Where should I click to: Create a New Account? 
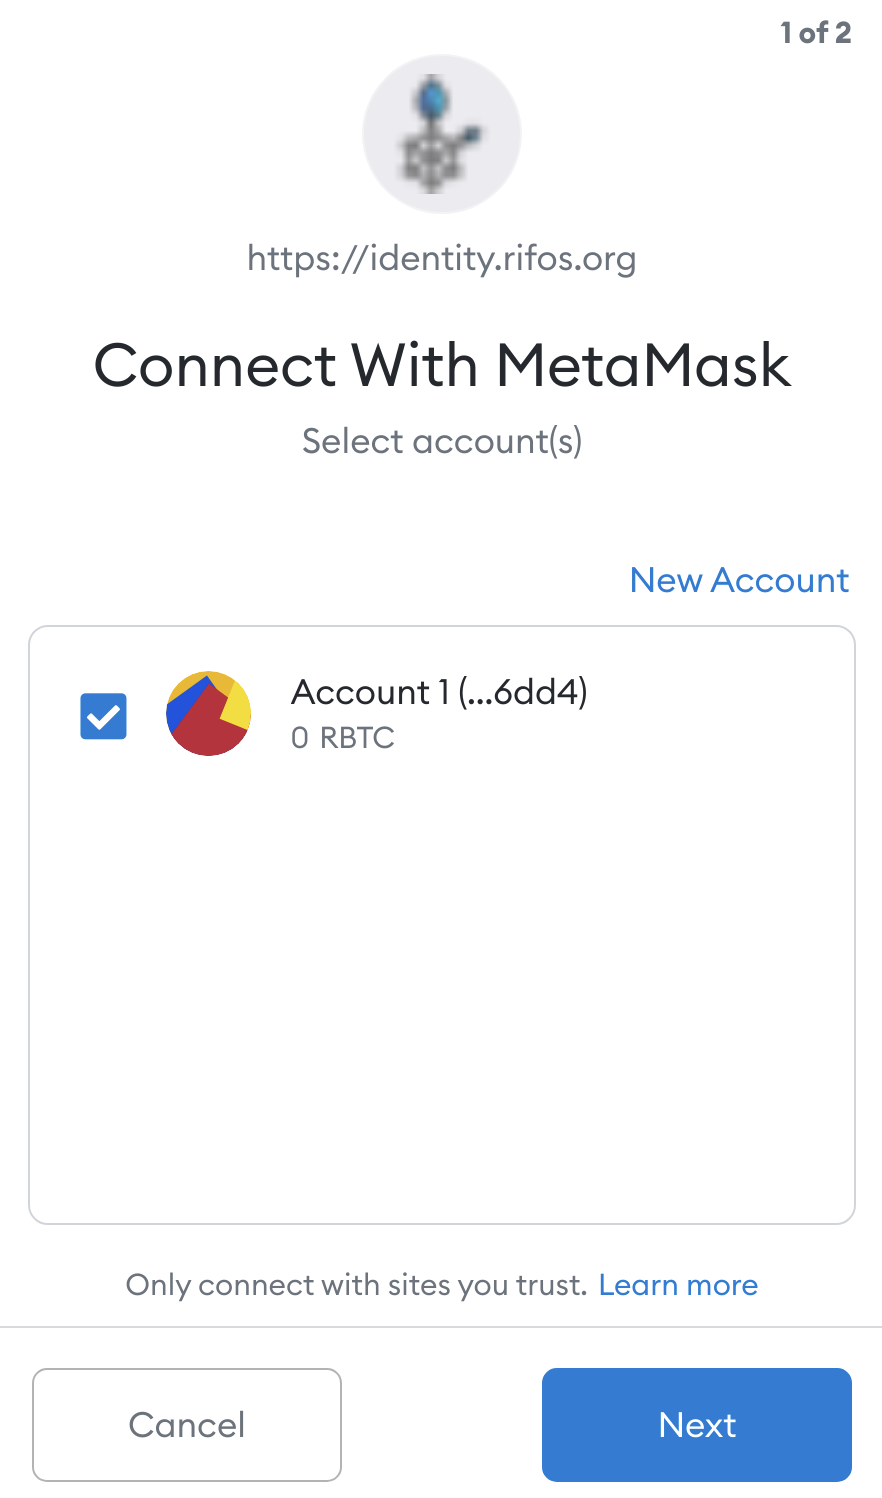point(739,580)
